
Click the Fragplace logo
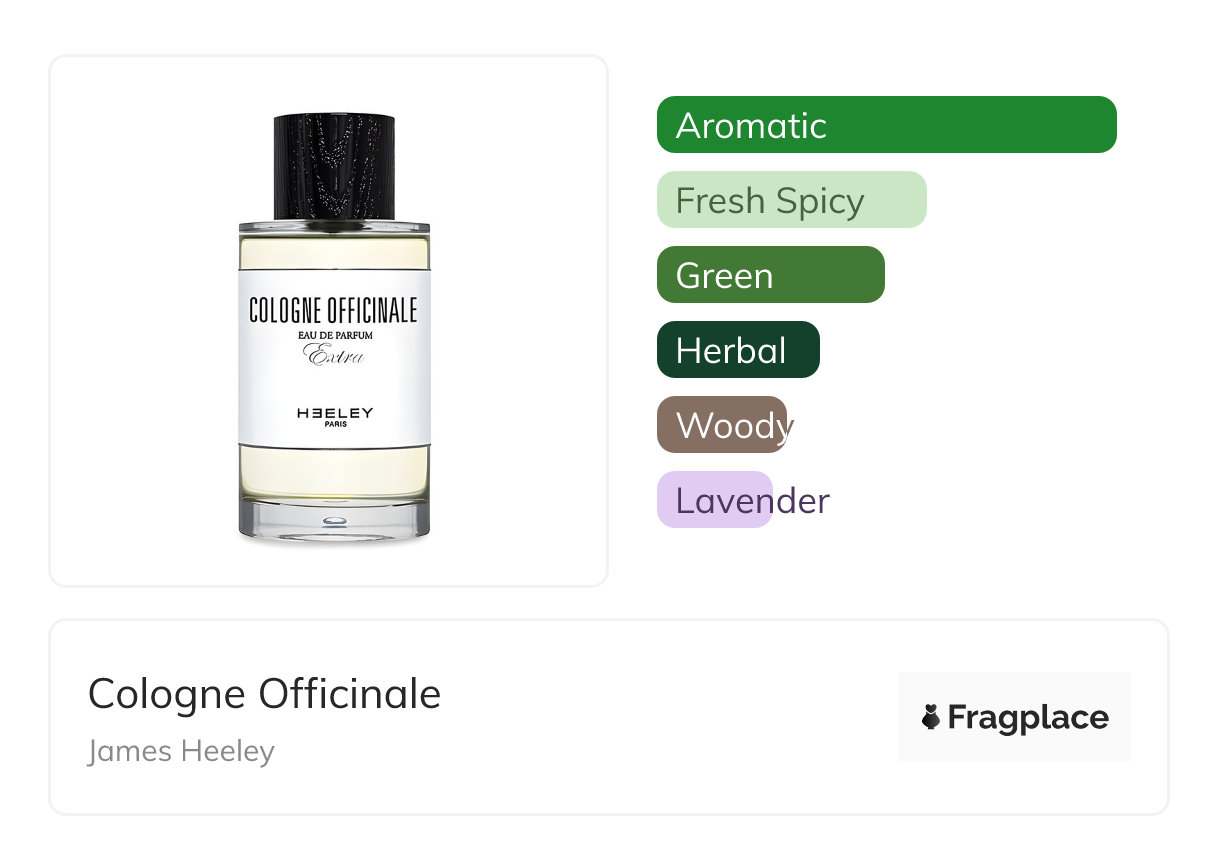1015,717
